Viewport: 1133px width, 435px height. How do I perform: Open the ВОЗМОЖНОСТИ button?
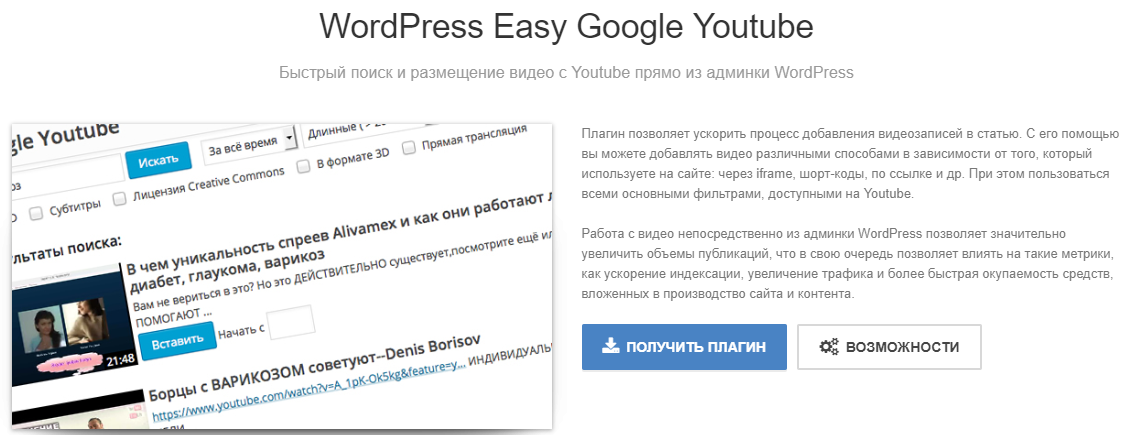(x=889, y=347)
